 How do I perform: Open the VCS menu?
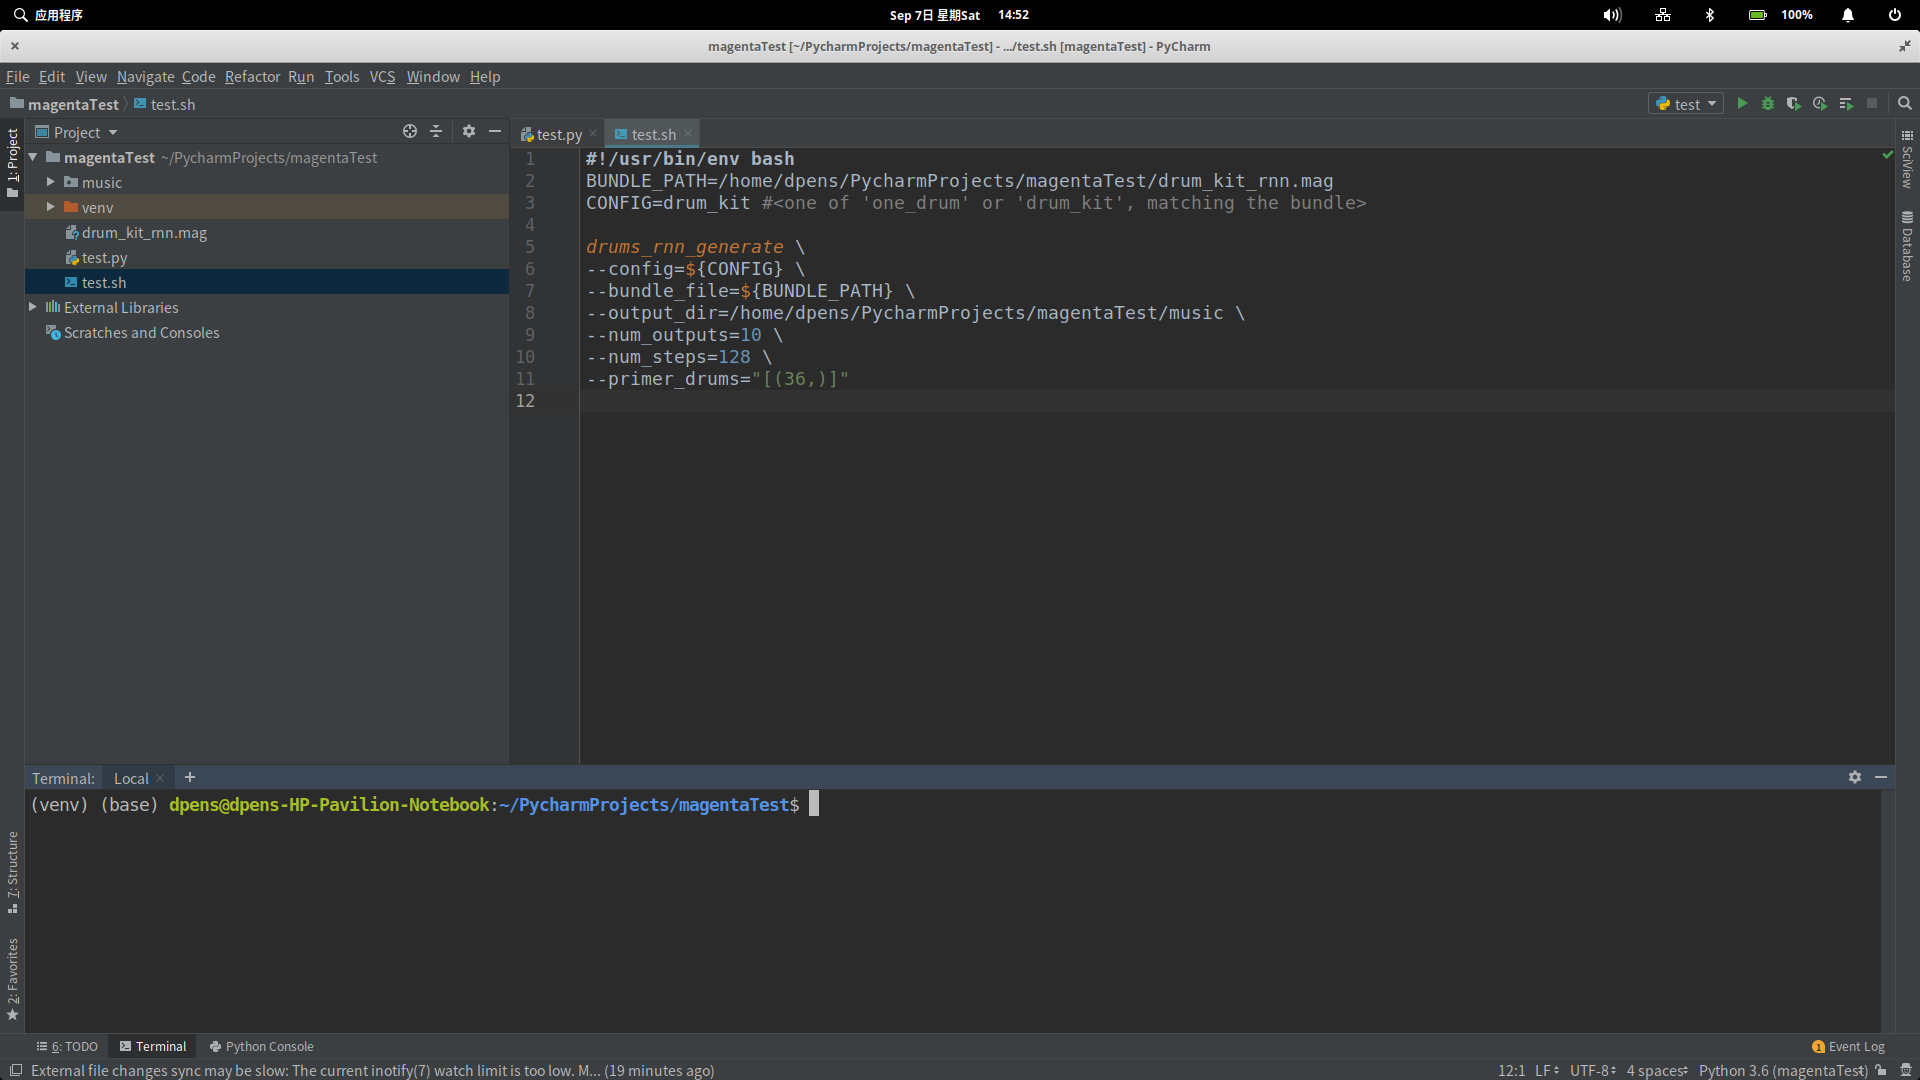pos(382,77)
